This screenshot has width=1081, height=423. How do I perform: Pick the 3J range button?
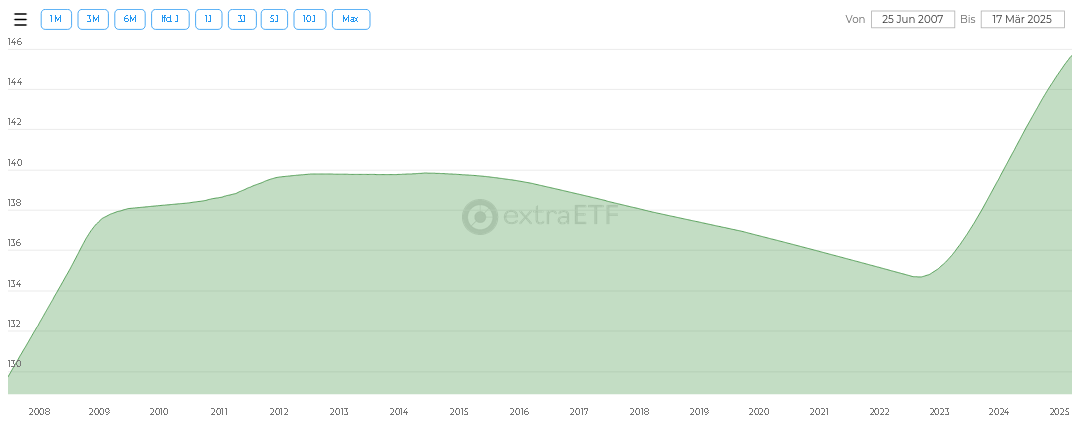coord(242,19)
